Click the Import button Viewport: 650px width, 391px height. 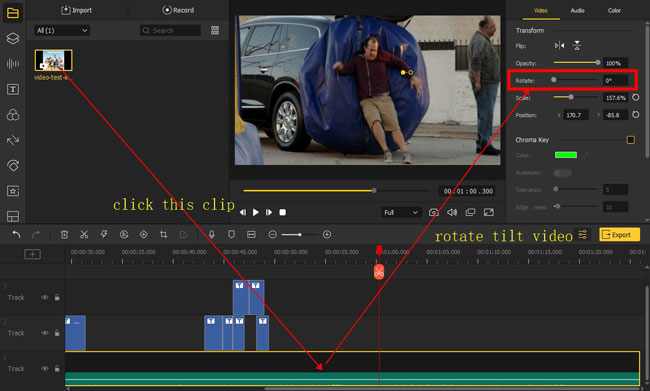coord(77,10)
